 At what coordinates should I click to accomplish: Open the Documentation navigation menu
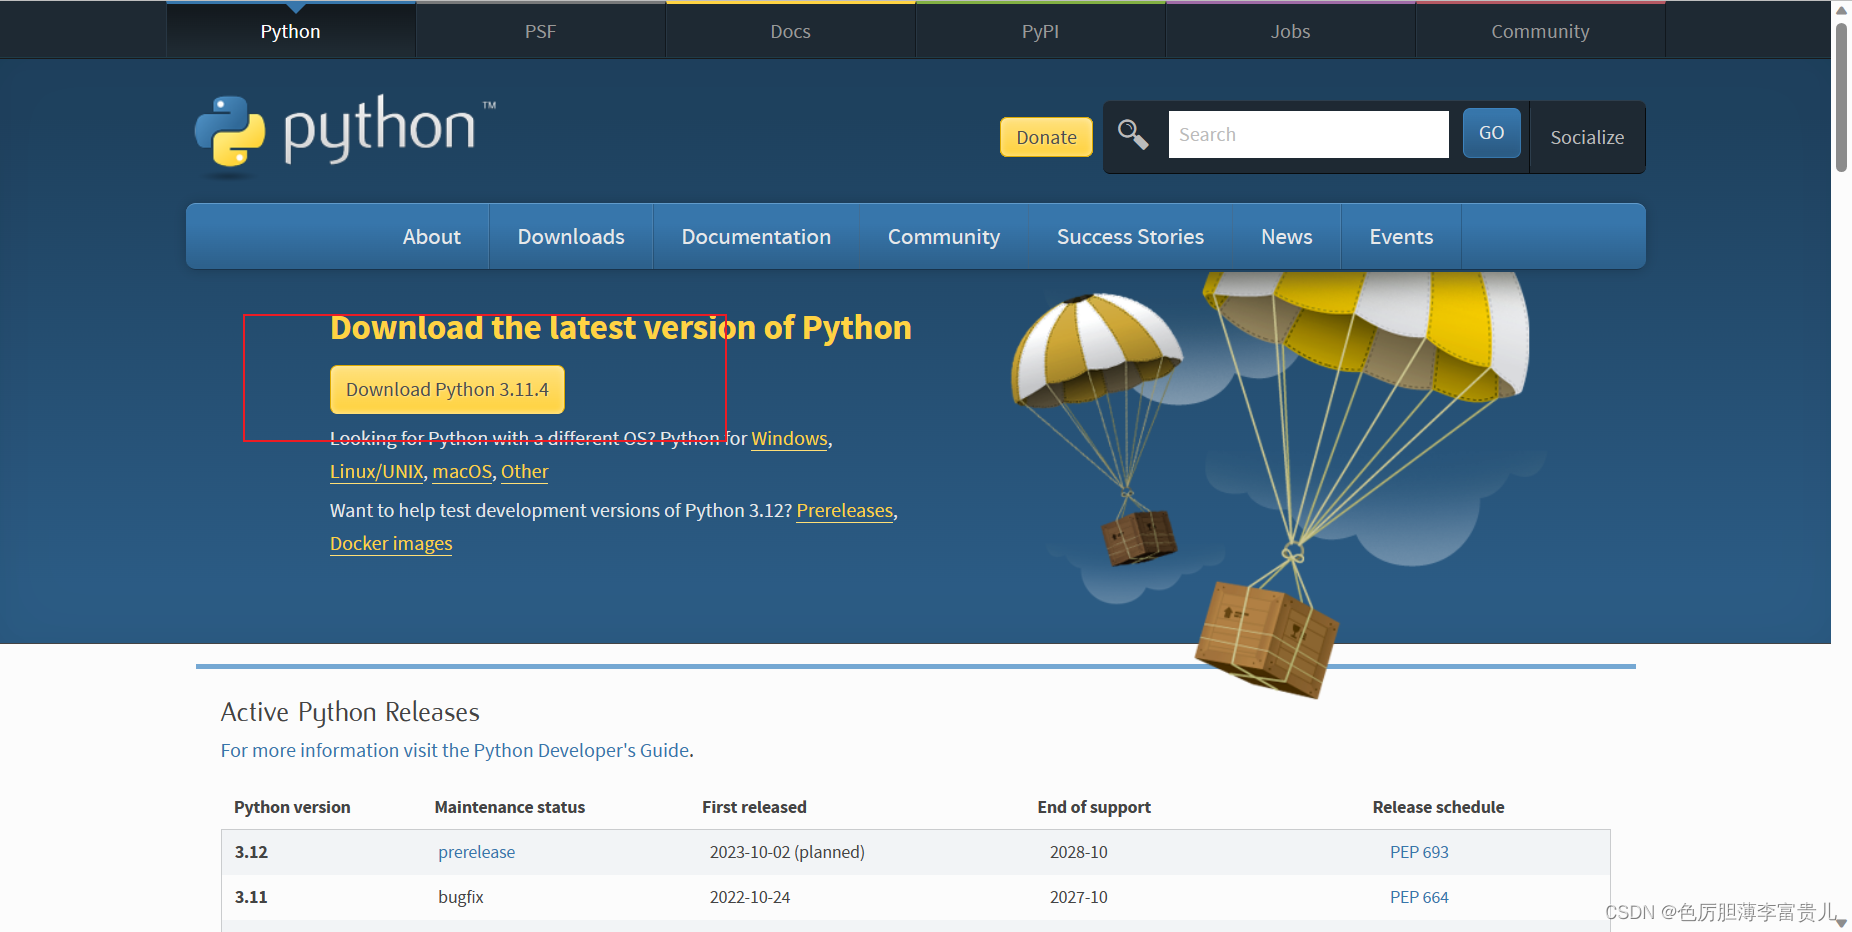coord(756,237)
